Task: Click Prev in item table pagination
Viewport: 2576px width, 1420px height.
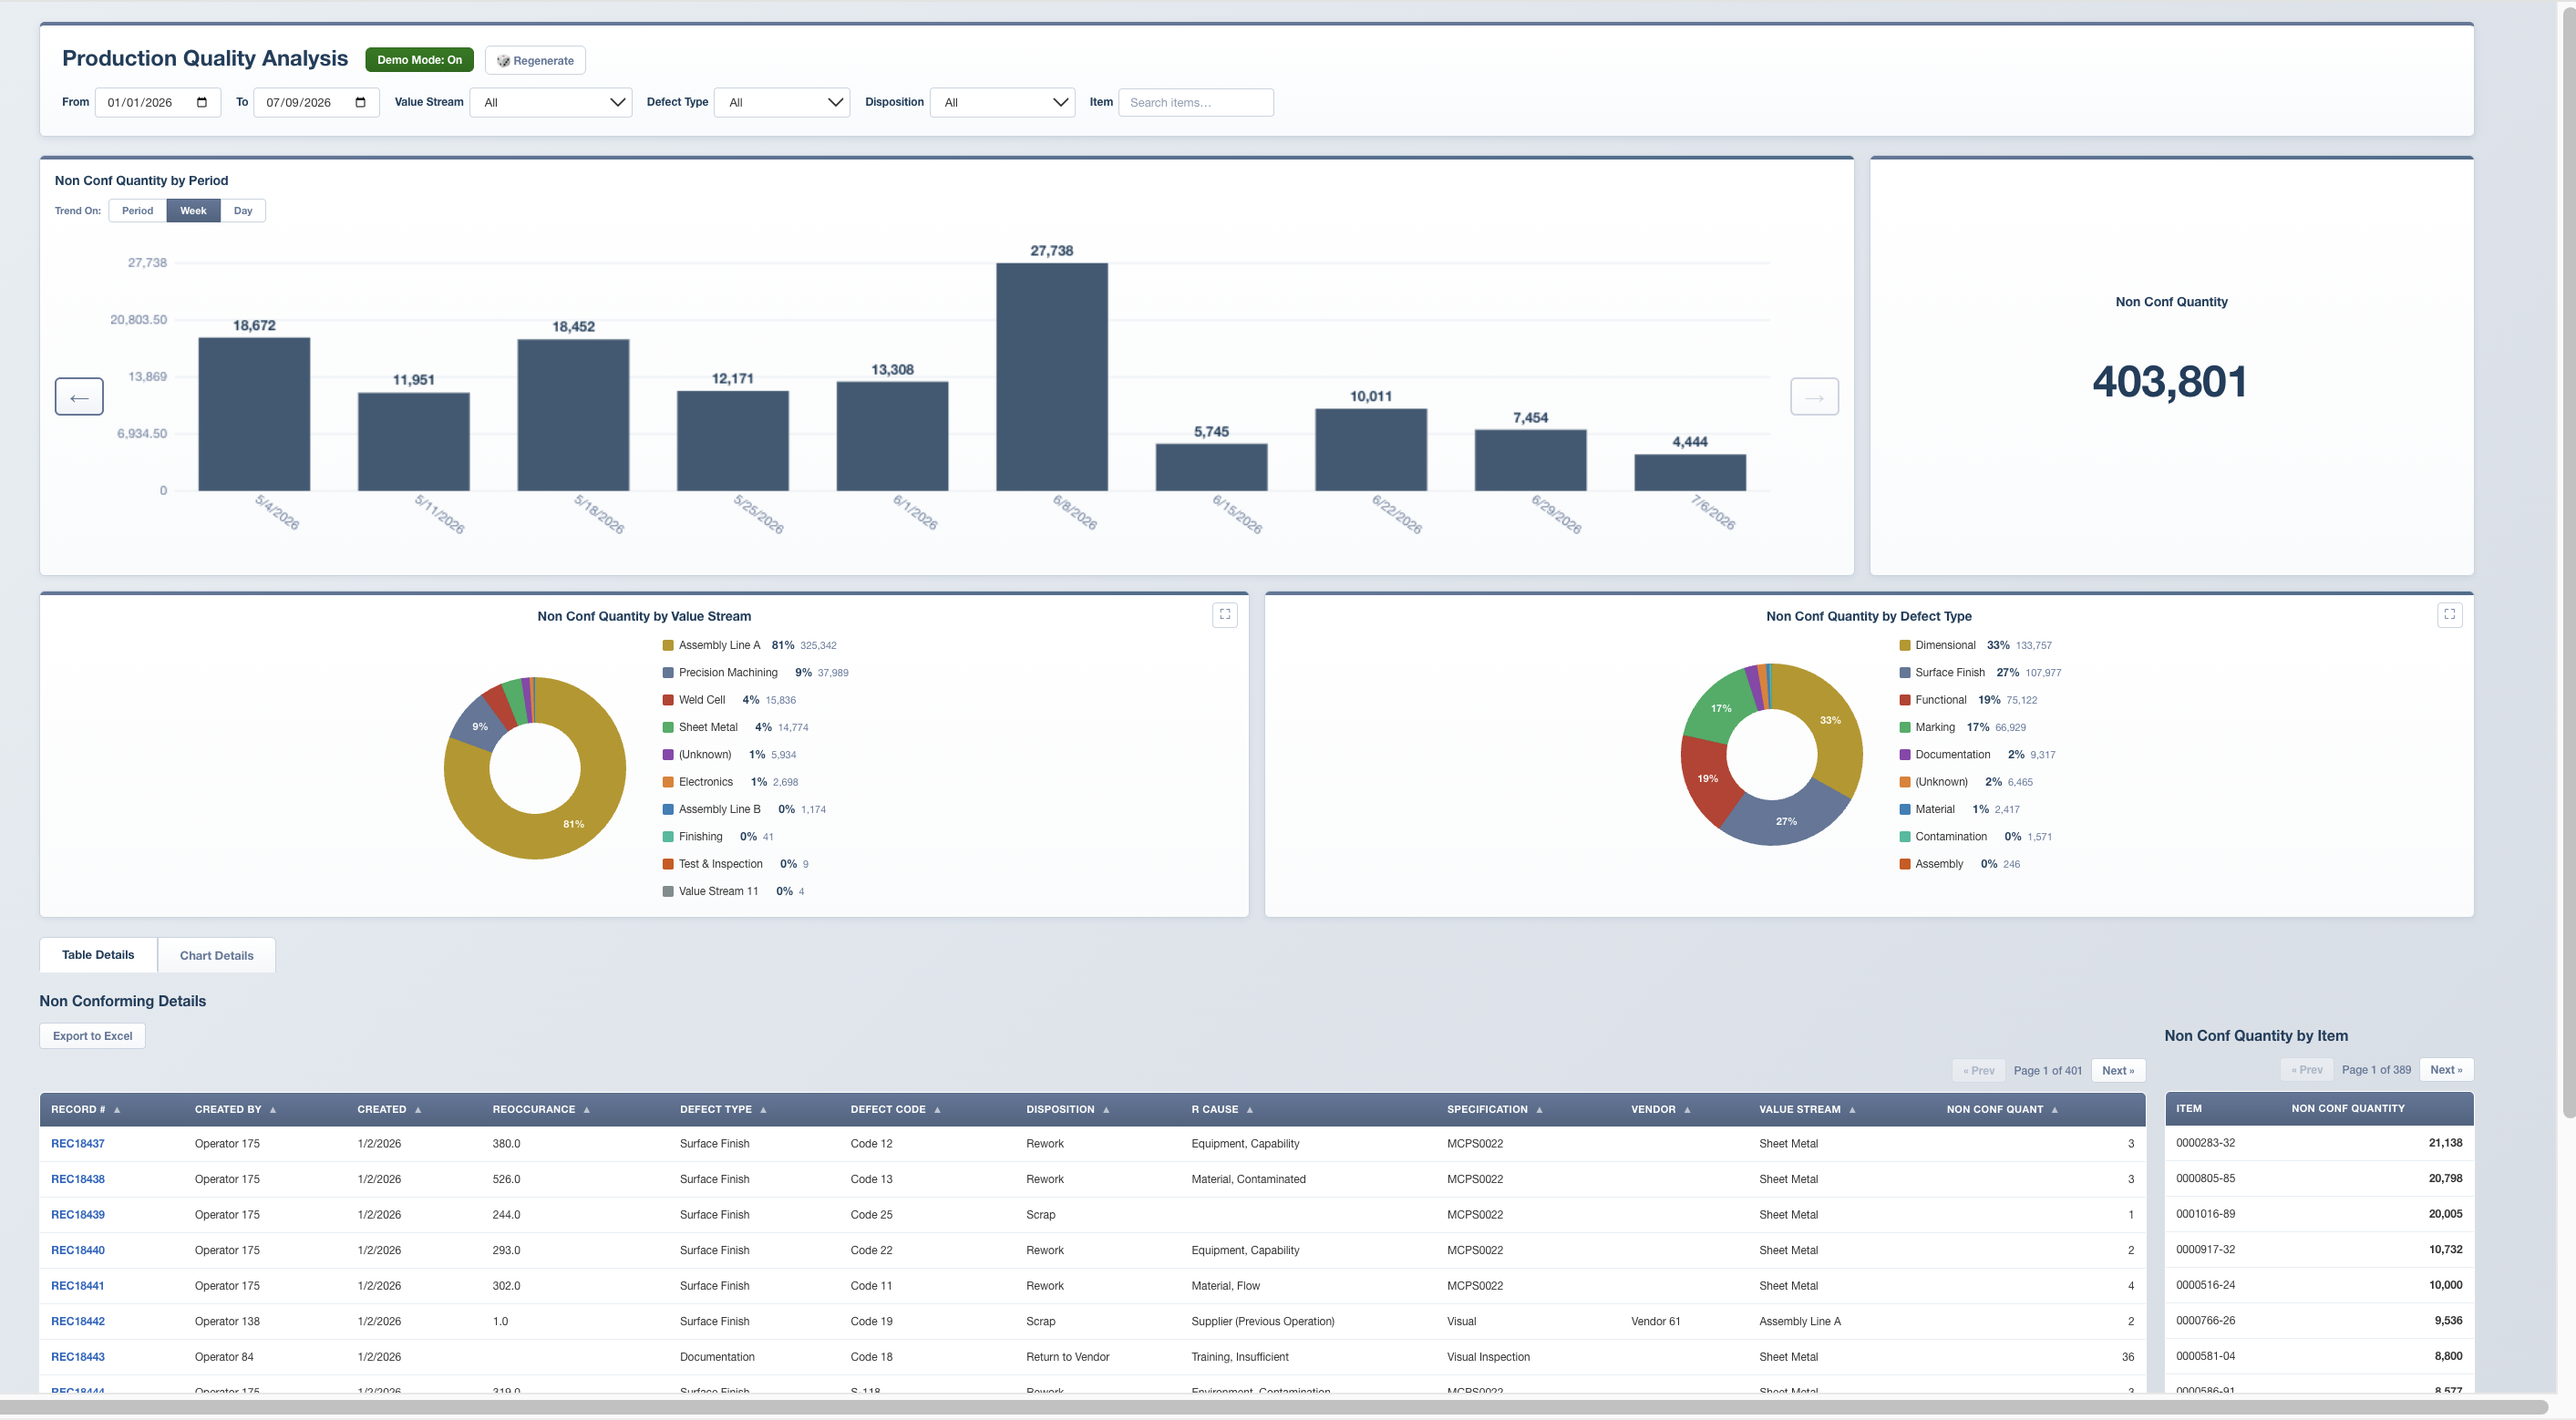Action: point(2307,1069)
